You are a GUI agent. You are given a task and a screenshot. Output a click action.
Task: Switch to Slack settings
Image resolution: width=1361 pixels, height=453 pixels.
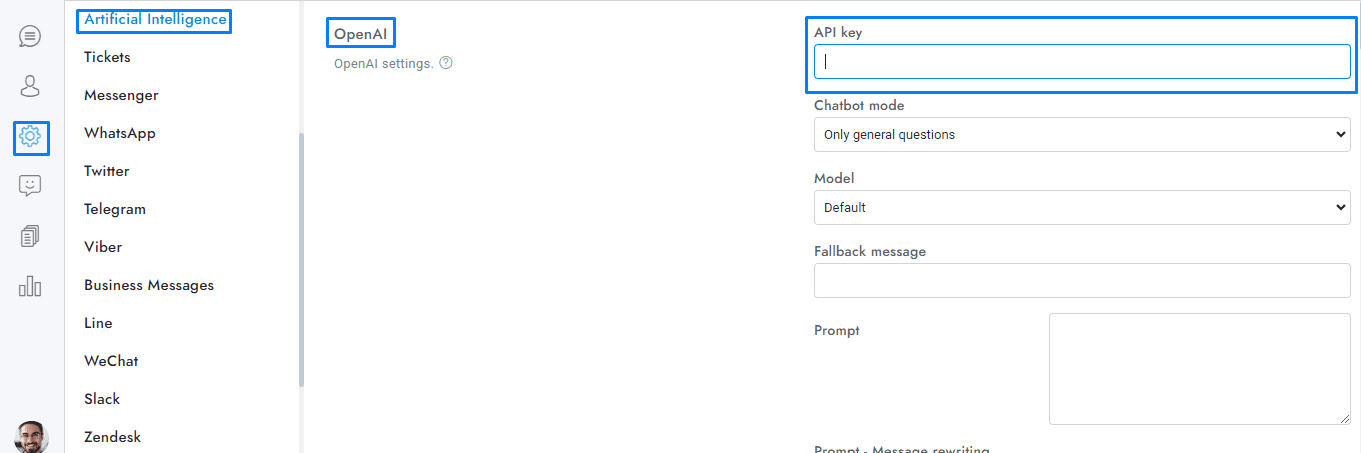click(102, 399)
